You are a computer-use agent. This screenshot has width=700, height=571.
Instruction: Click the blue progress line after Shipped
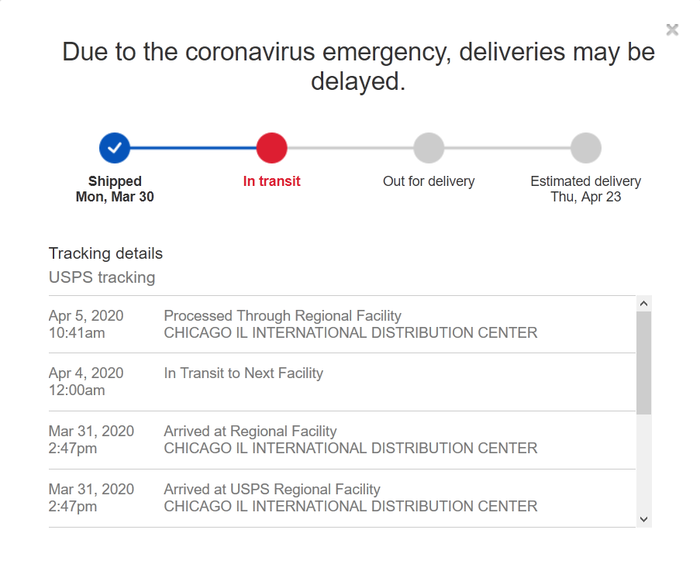click(x=193, y=148)
